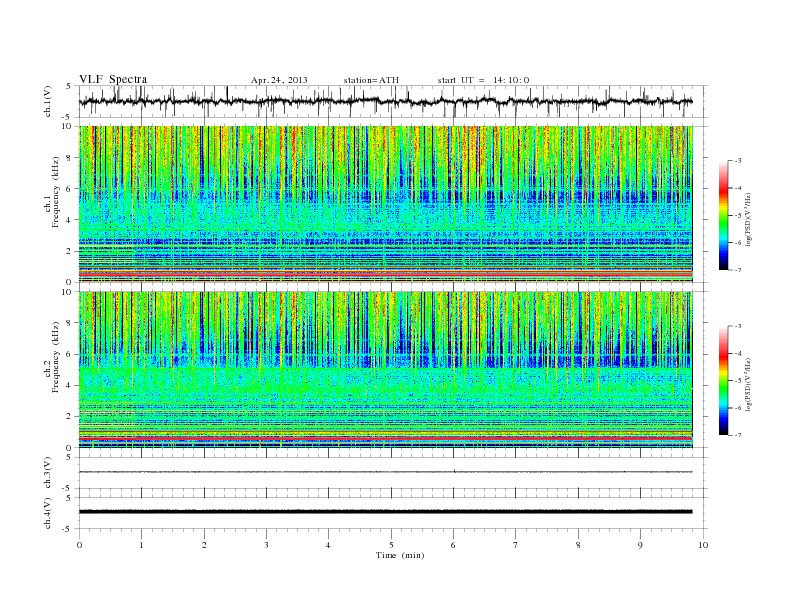Click the ch.1 waveform trace panel

coord(393,101)
